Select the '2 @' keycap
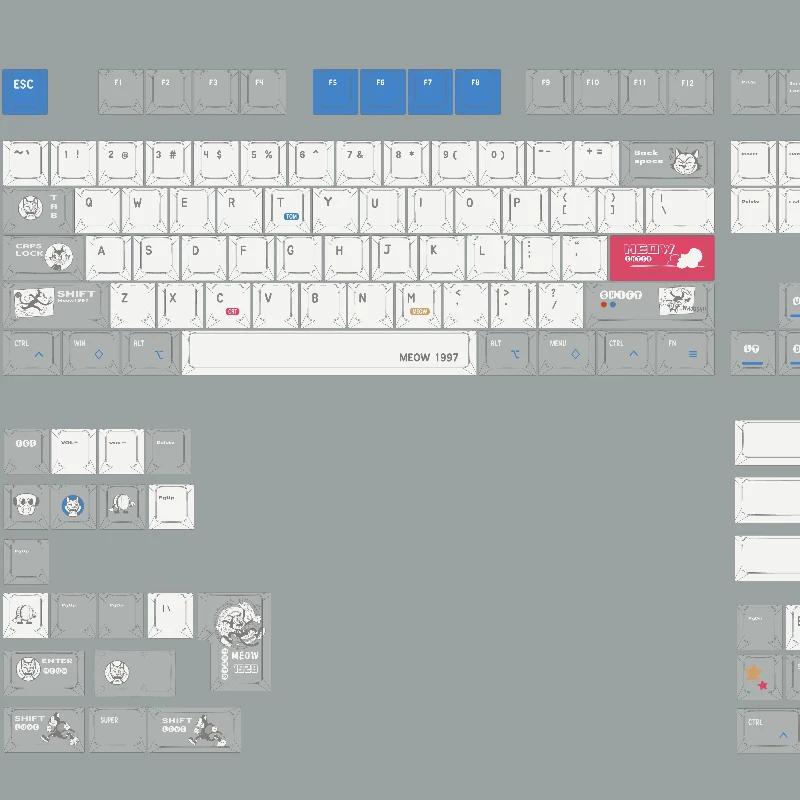Viewport: 800px width, 800px height. pyautogui.click(x=120, y=163)
